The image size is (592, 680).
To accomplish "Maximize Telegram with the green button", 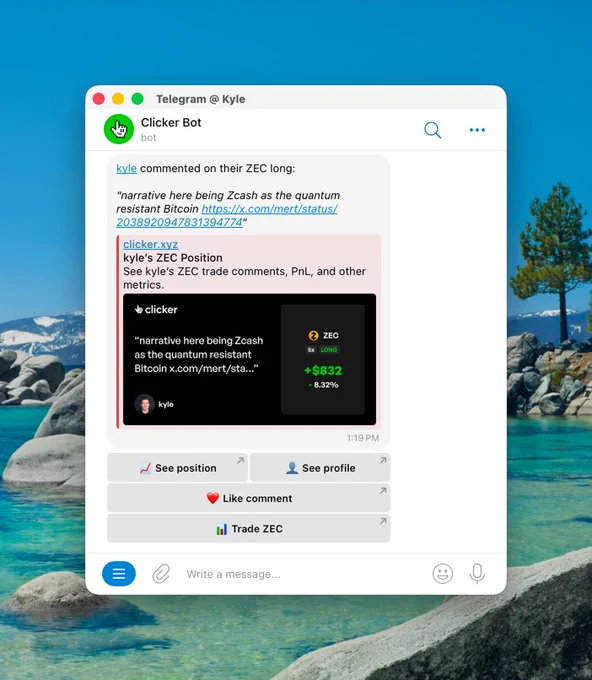I will 137,99.
